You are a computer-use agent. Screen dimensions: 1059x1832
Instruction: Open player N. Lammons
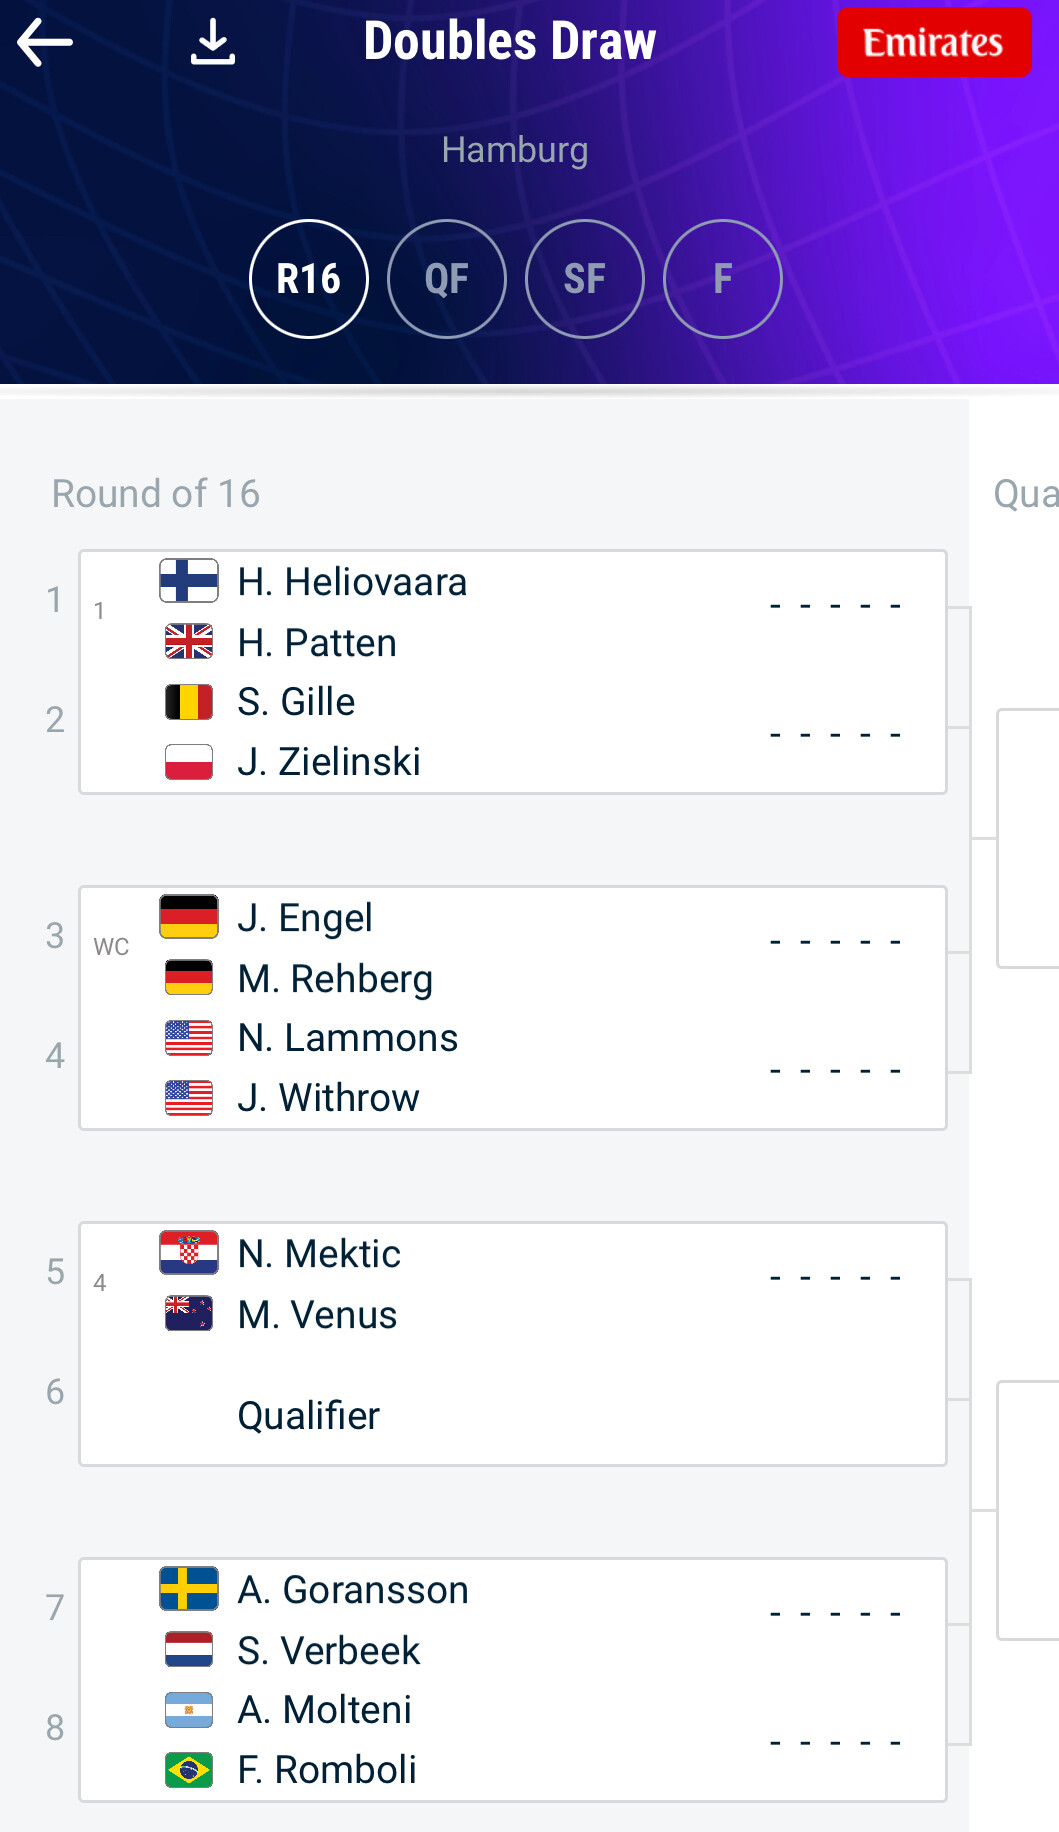[x=347, y=1038]
